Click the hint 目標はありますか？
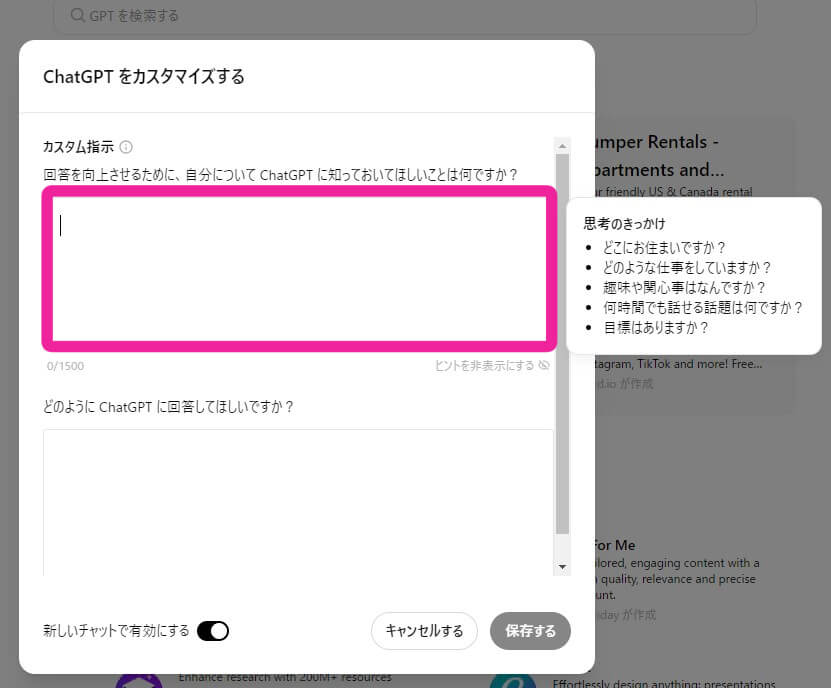This screenshot has height=688, width=831. (x=656, y=328)
